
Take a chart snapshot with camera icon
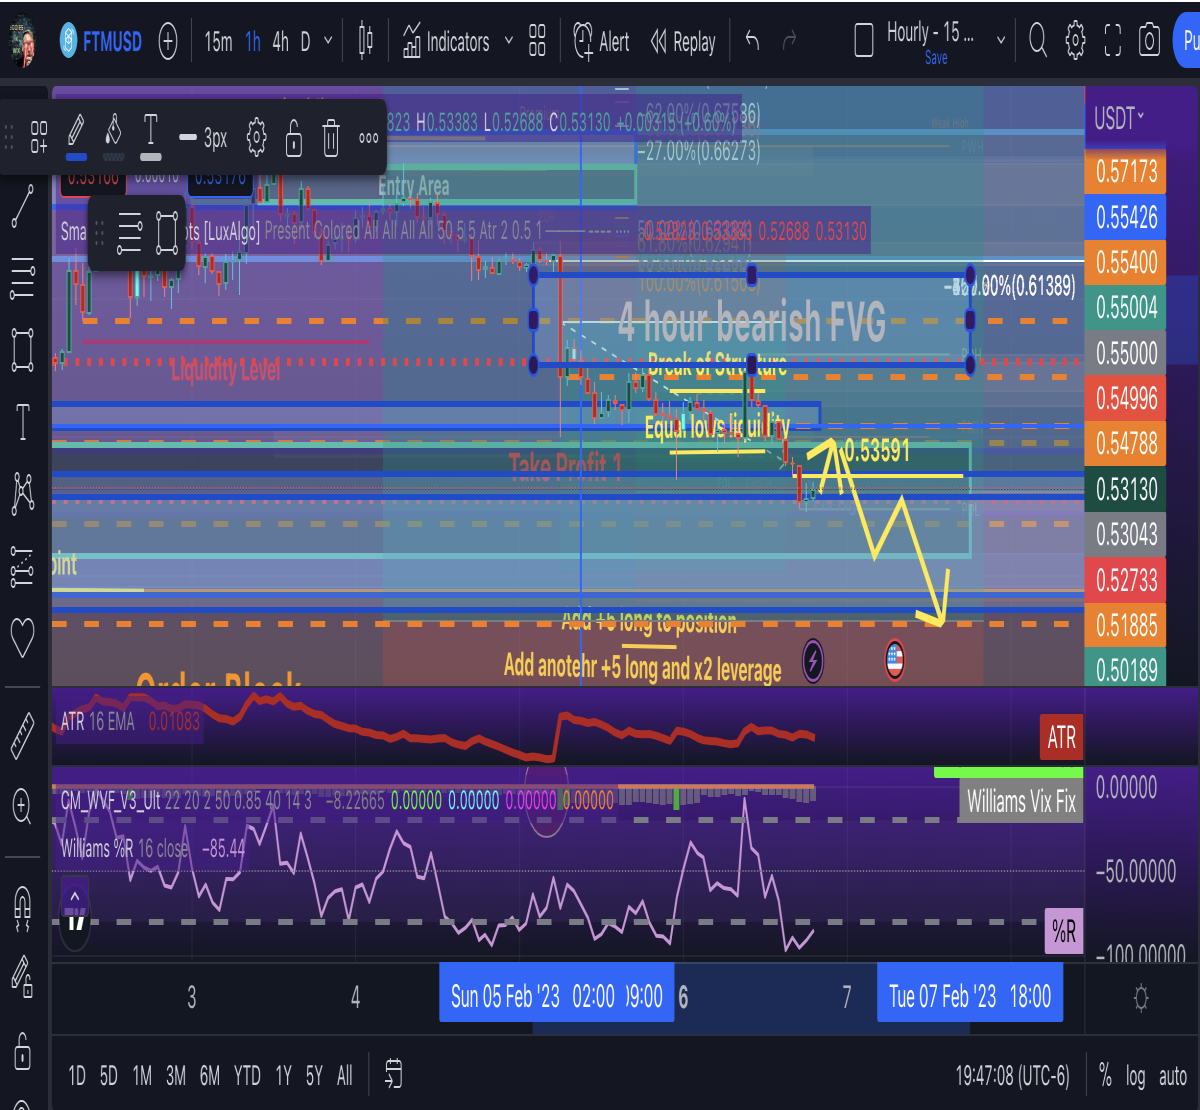[x=1149, y=41]
